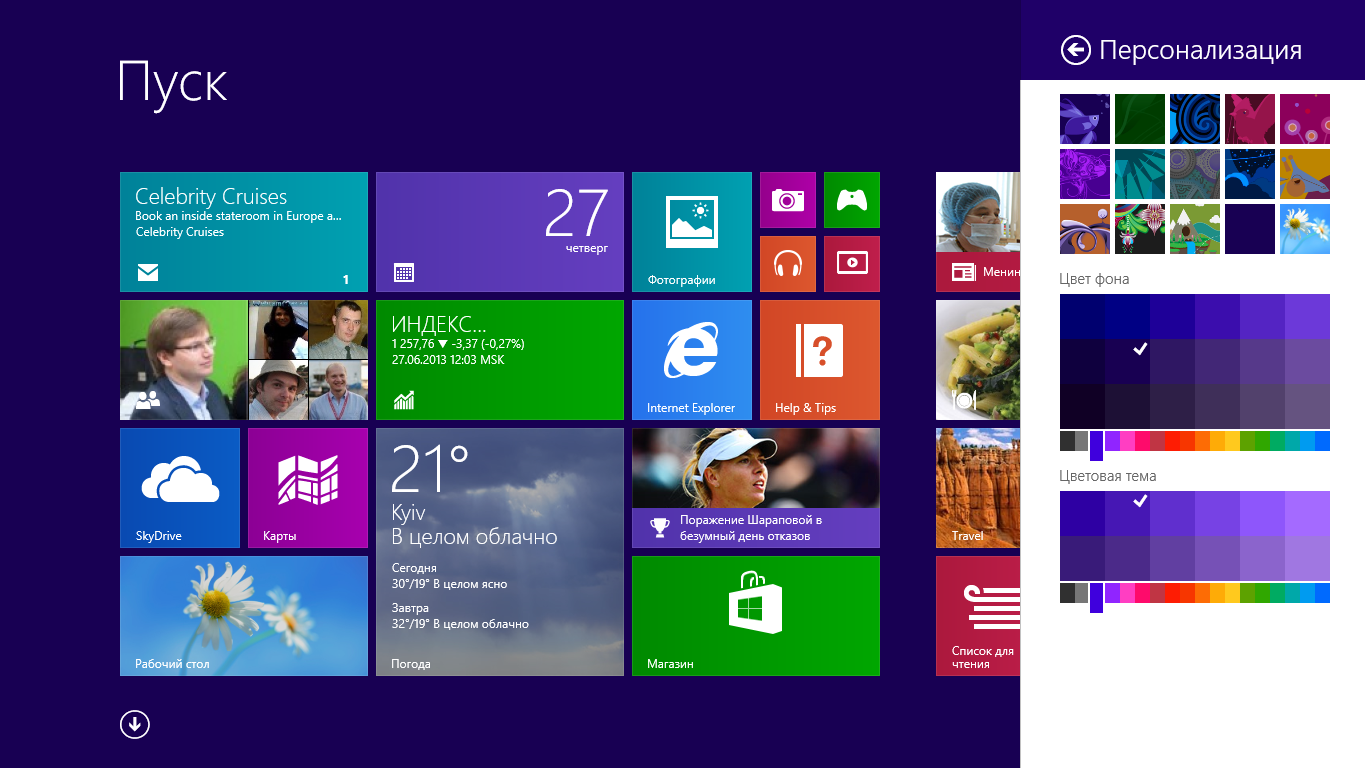Open the news tile showing the masked nurse
The height and width of the screenshot is (768, 1365).
(978, 232)
